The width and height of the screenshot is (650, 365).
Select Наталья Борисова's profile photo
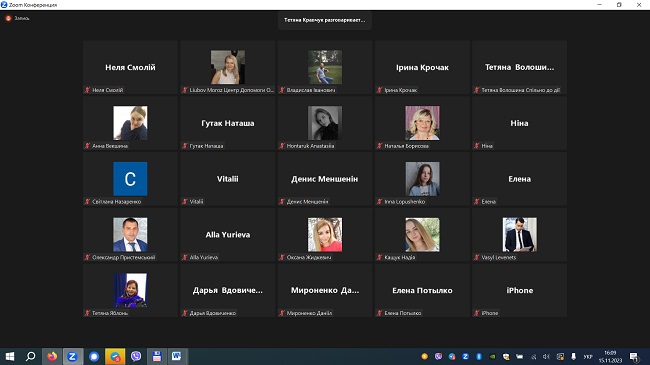pyautogui.click(x=422, y=123)
